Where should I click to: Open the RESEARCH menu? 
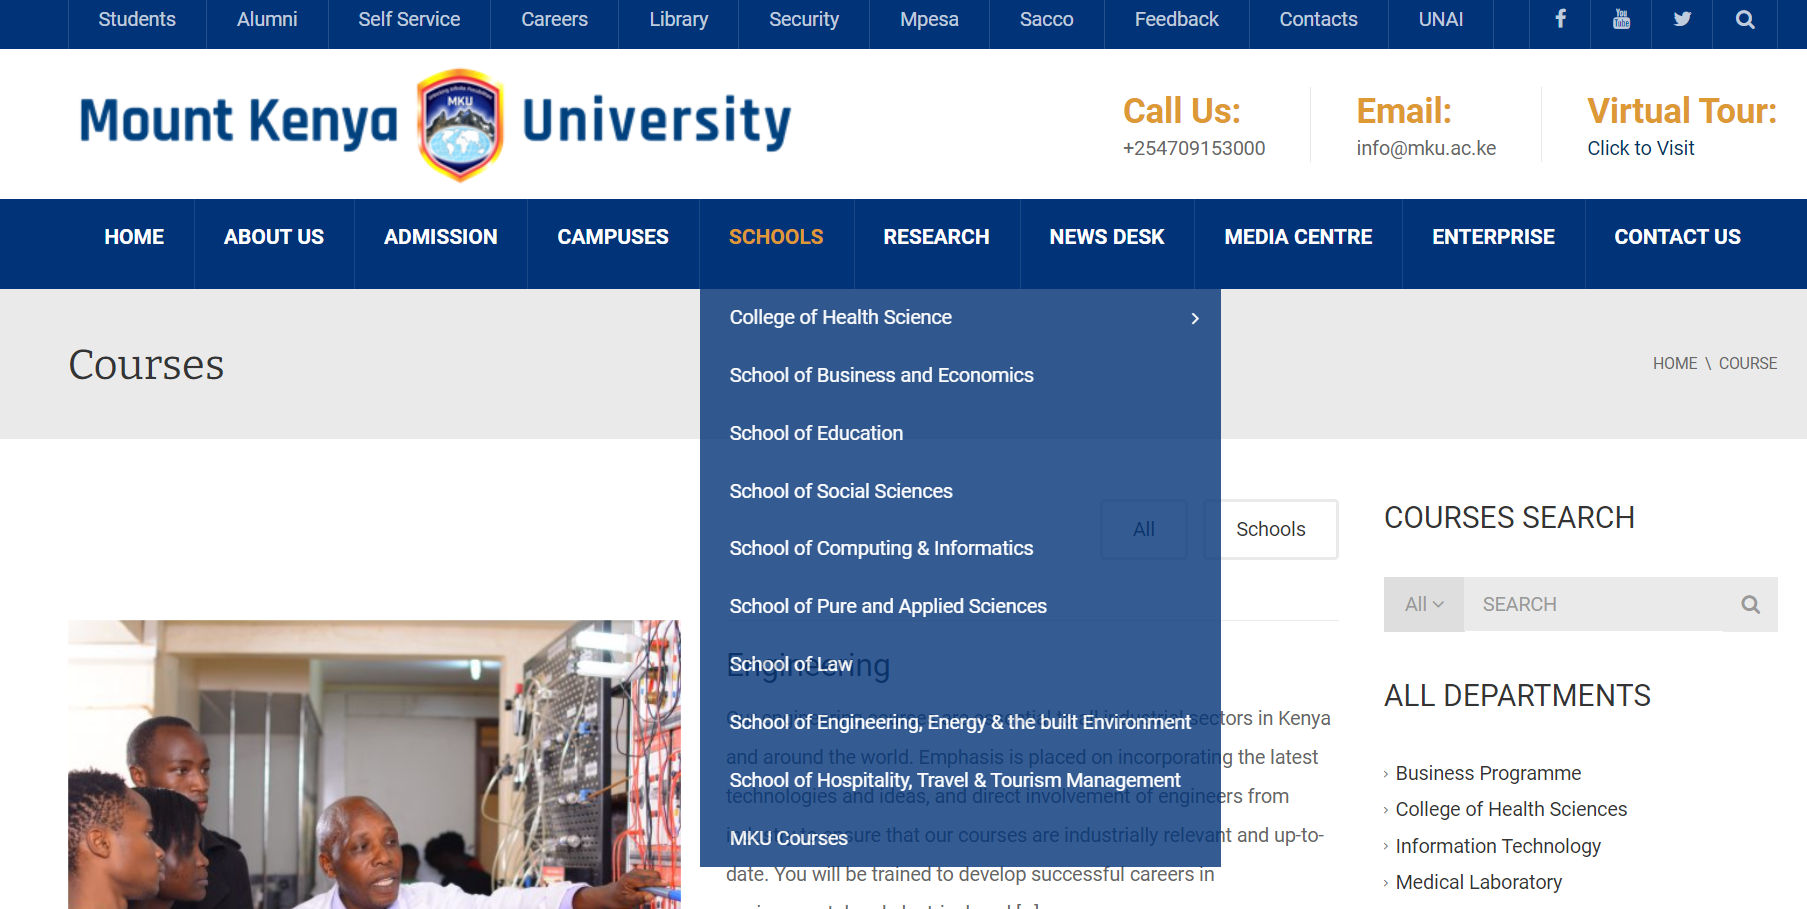(x=936, y=237)
